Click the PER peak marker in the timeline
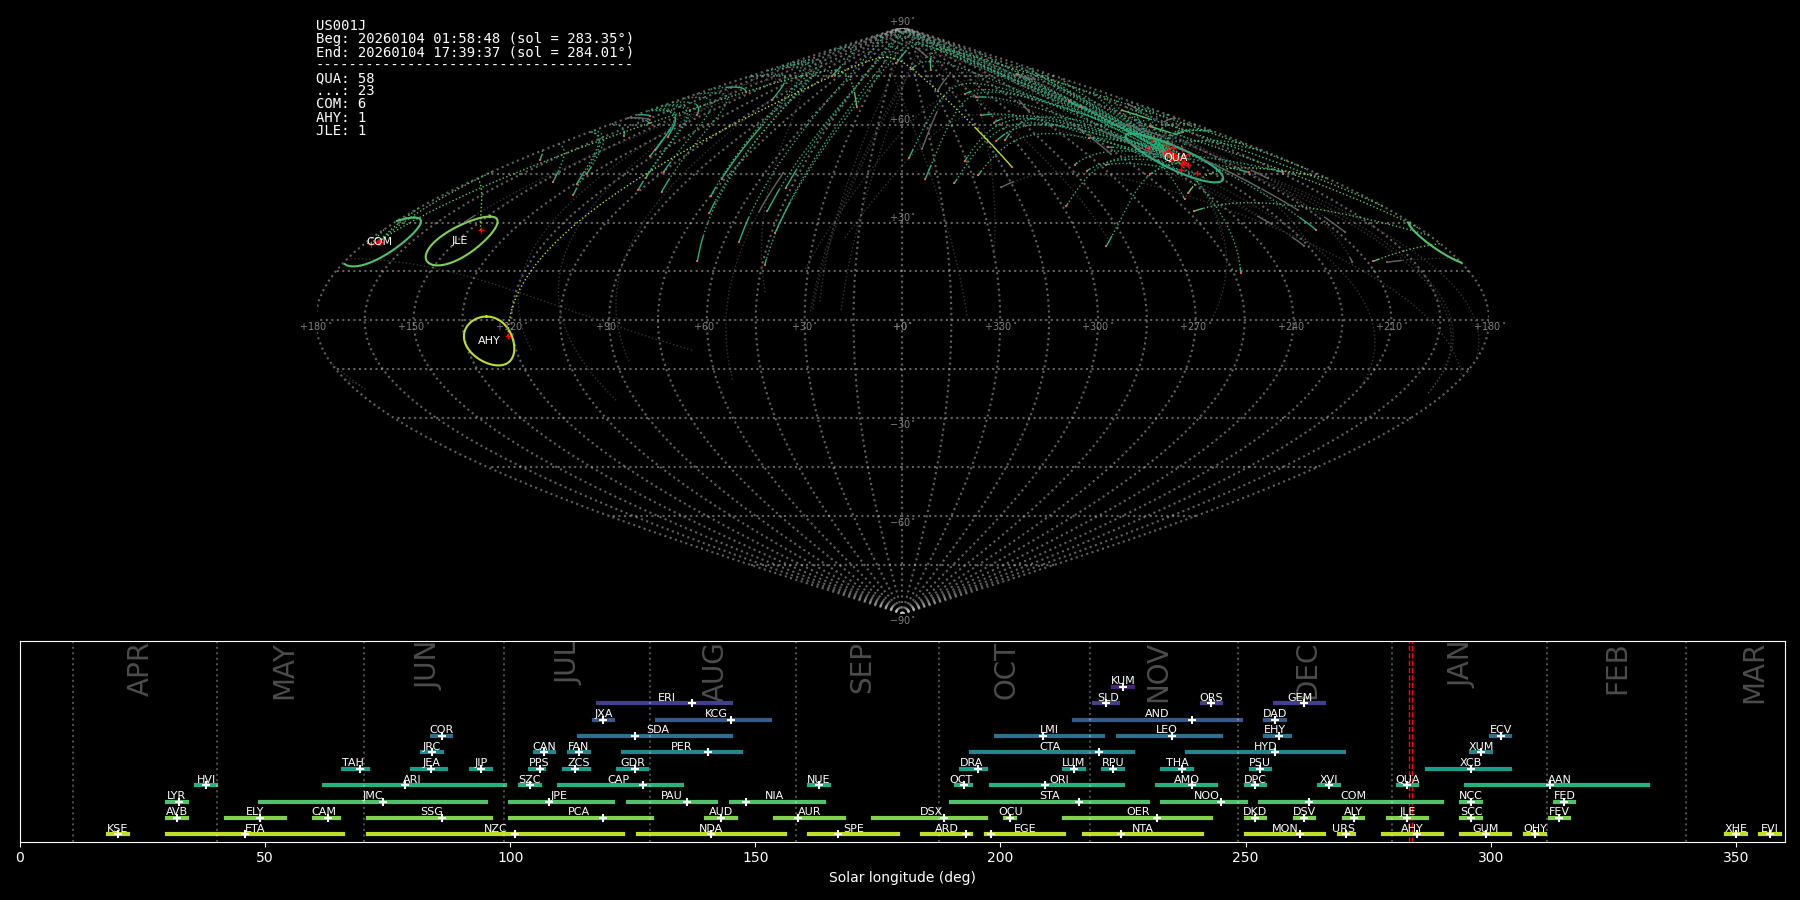 pos(708,752)
